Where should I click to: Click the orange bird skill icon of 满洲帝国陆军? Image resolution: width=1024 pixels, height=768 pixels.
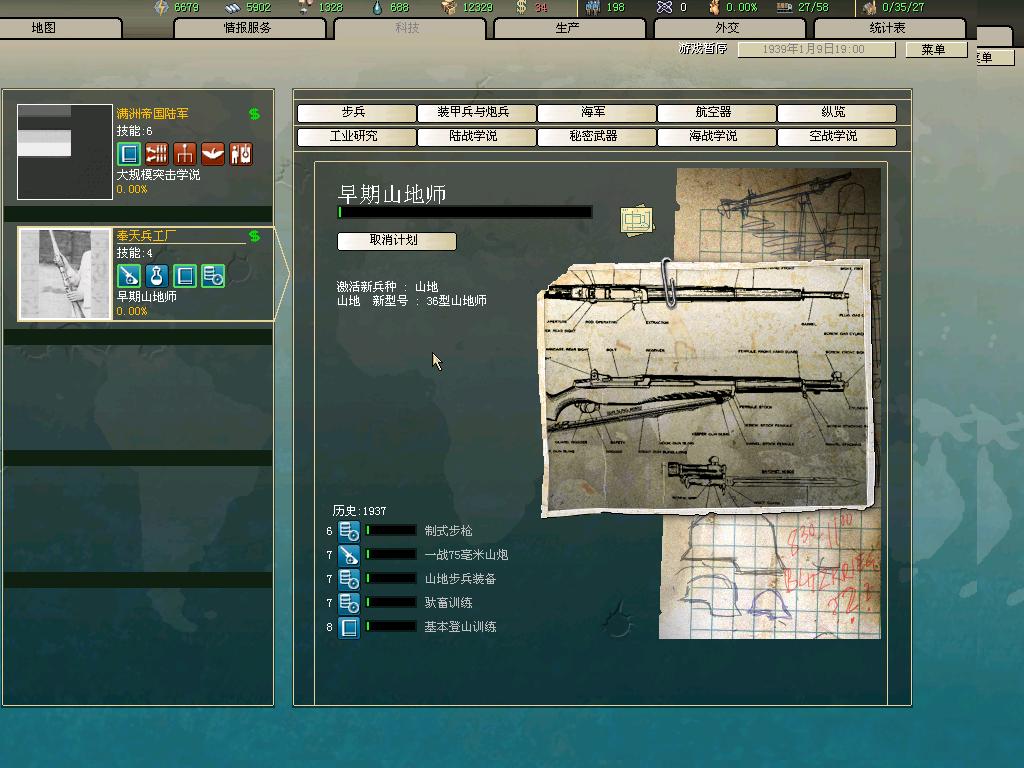[x=213, y=154]
